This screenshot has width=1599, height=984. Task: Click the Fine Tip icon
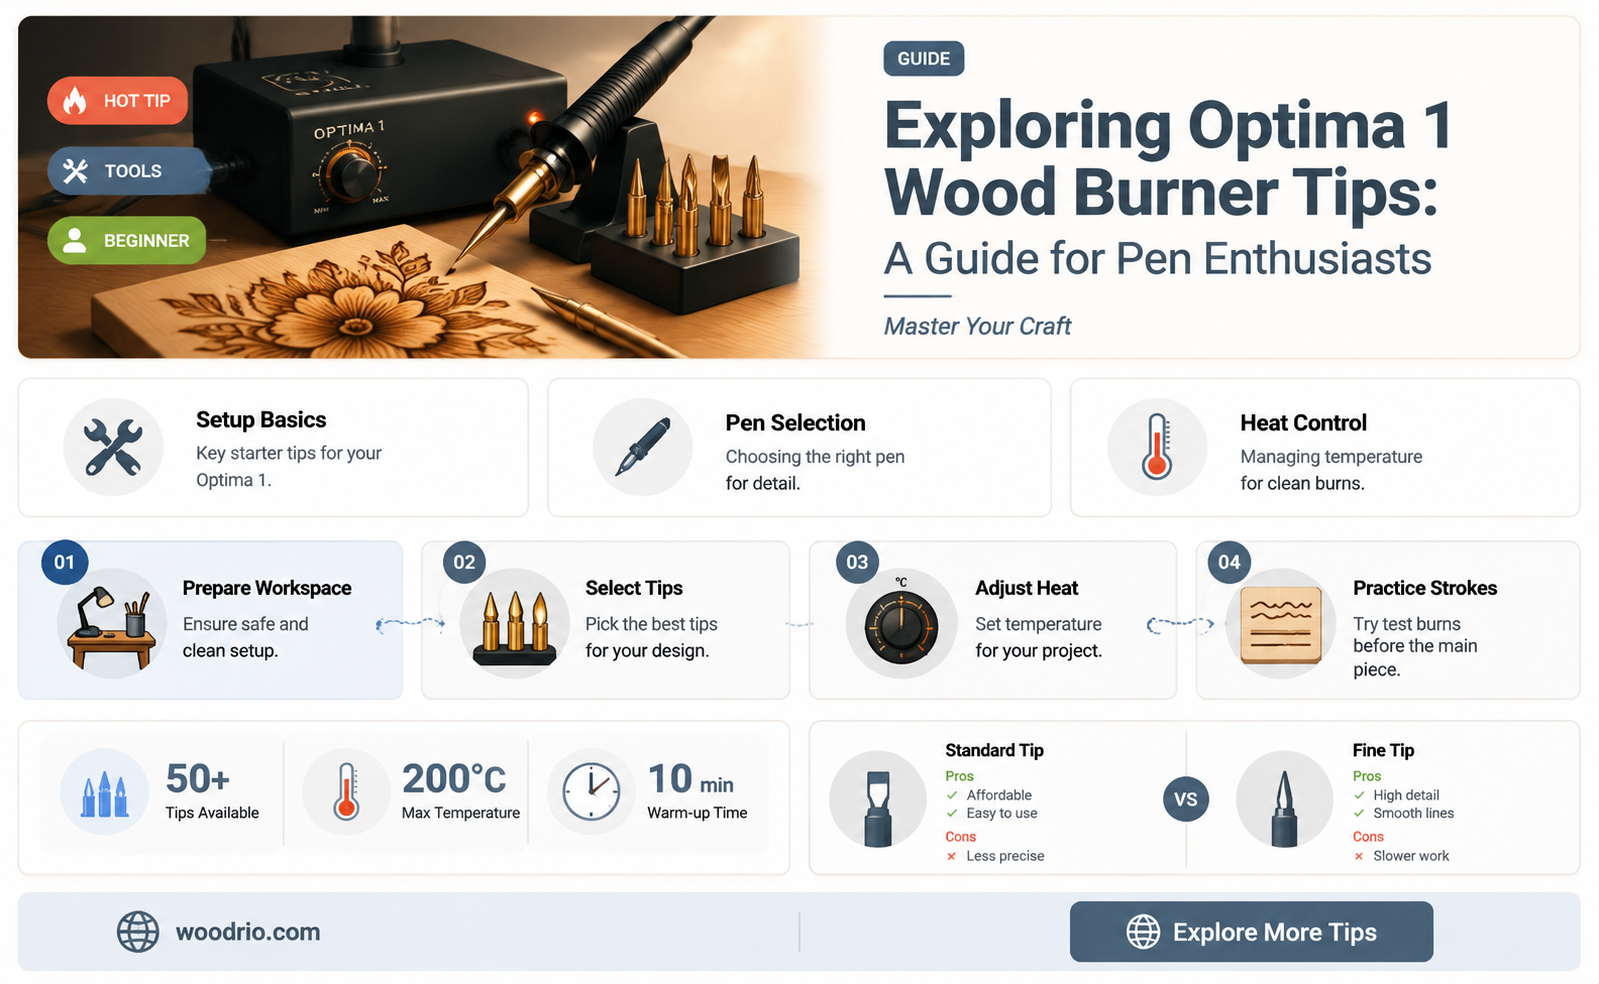[1285, 800]
